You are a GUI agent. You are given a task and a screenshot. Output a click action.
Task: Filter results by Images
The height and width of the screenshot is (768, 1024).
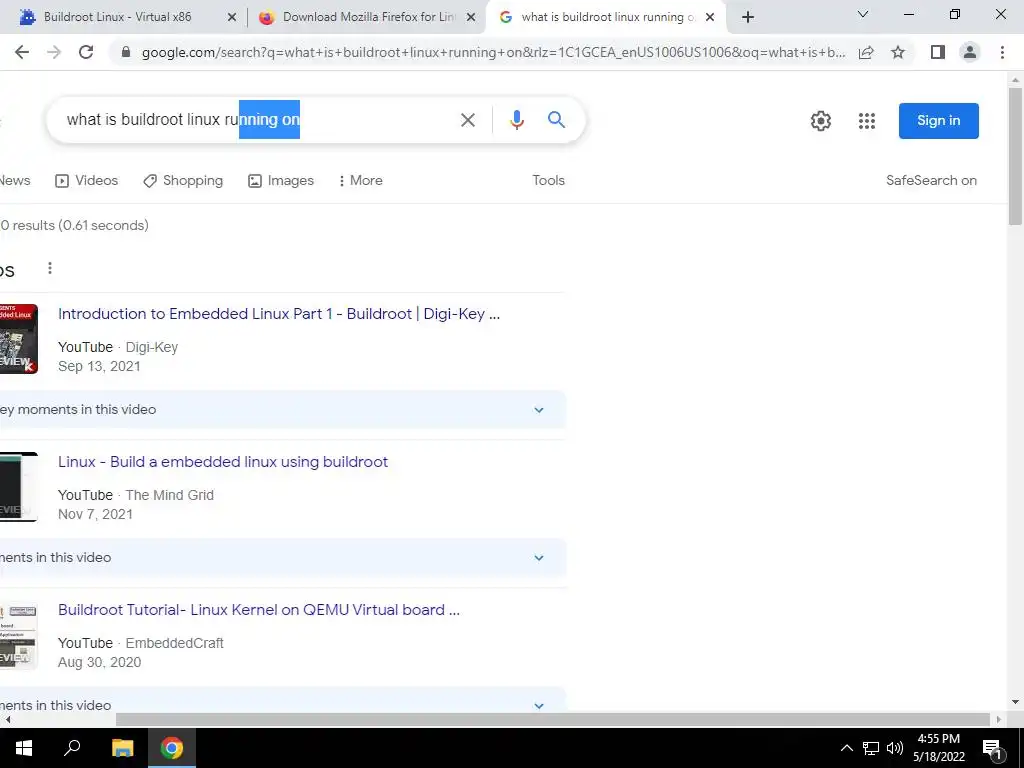pos(281,180)
